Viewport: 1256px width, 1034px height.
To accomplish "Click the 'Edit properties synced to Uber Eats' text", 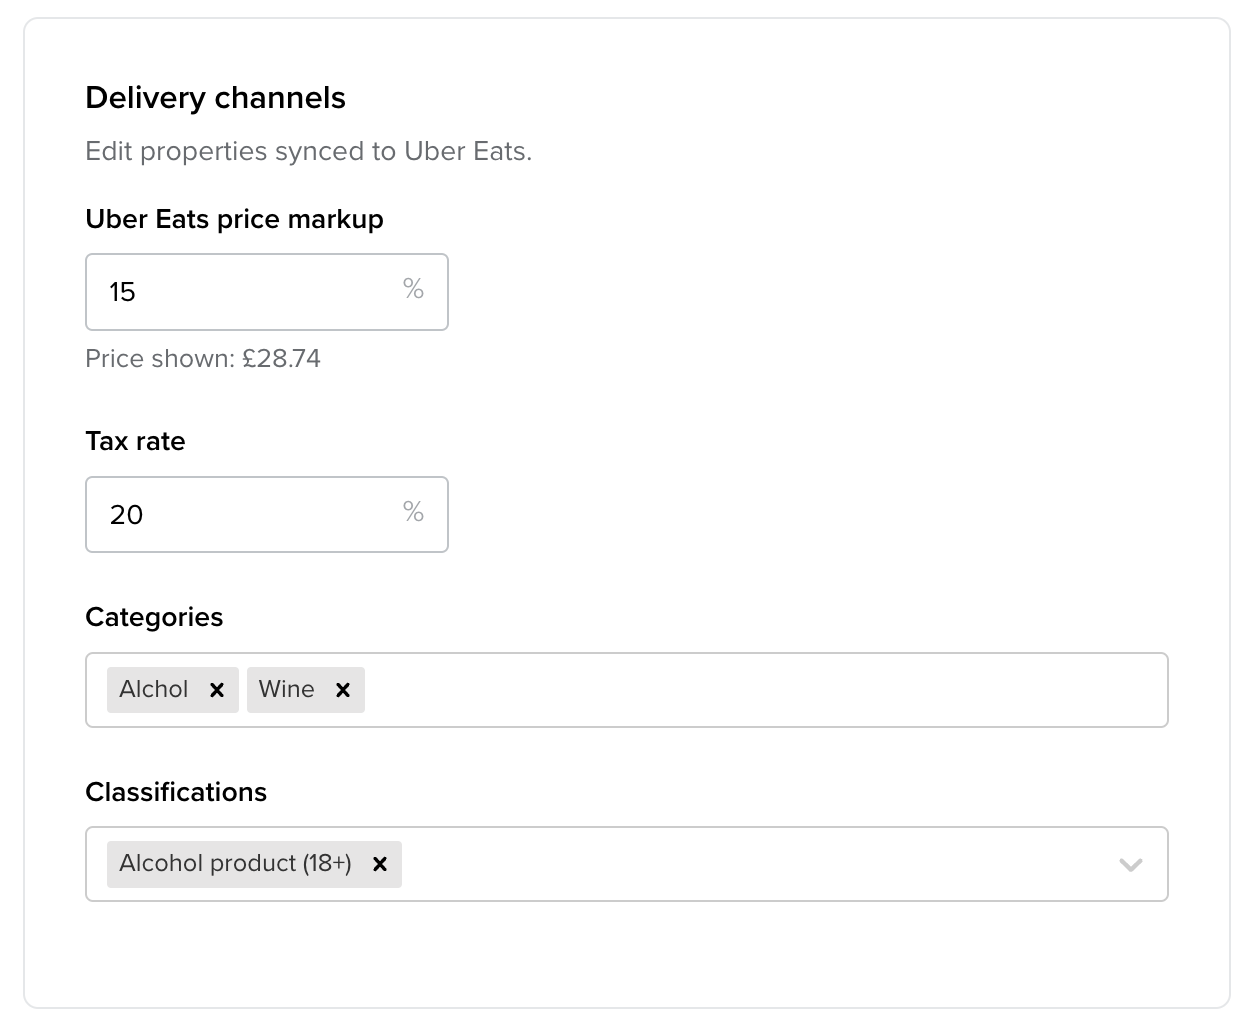I will (x=308, y=151).
